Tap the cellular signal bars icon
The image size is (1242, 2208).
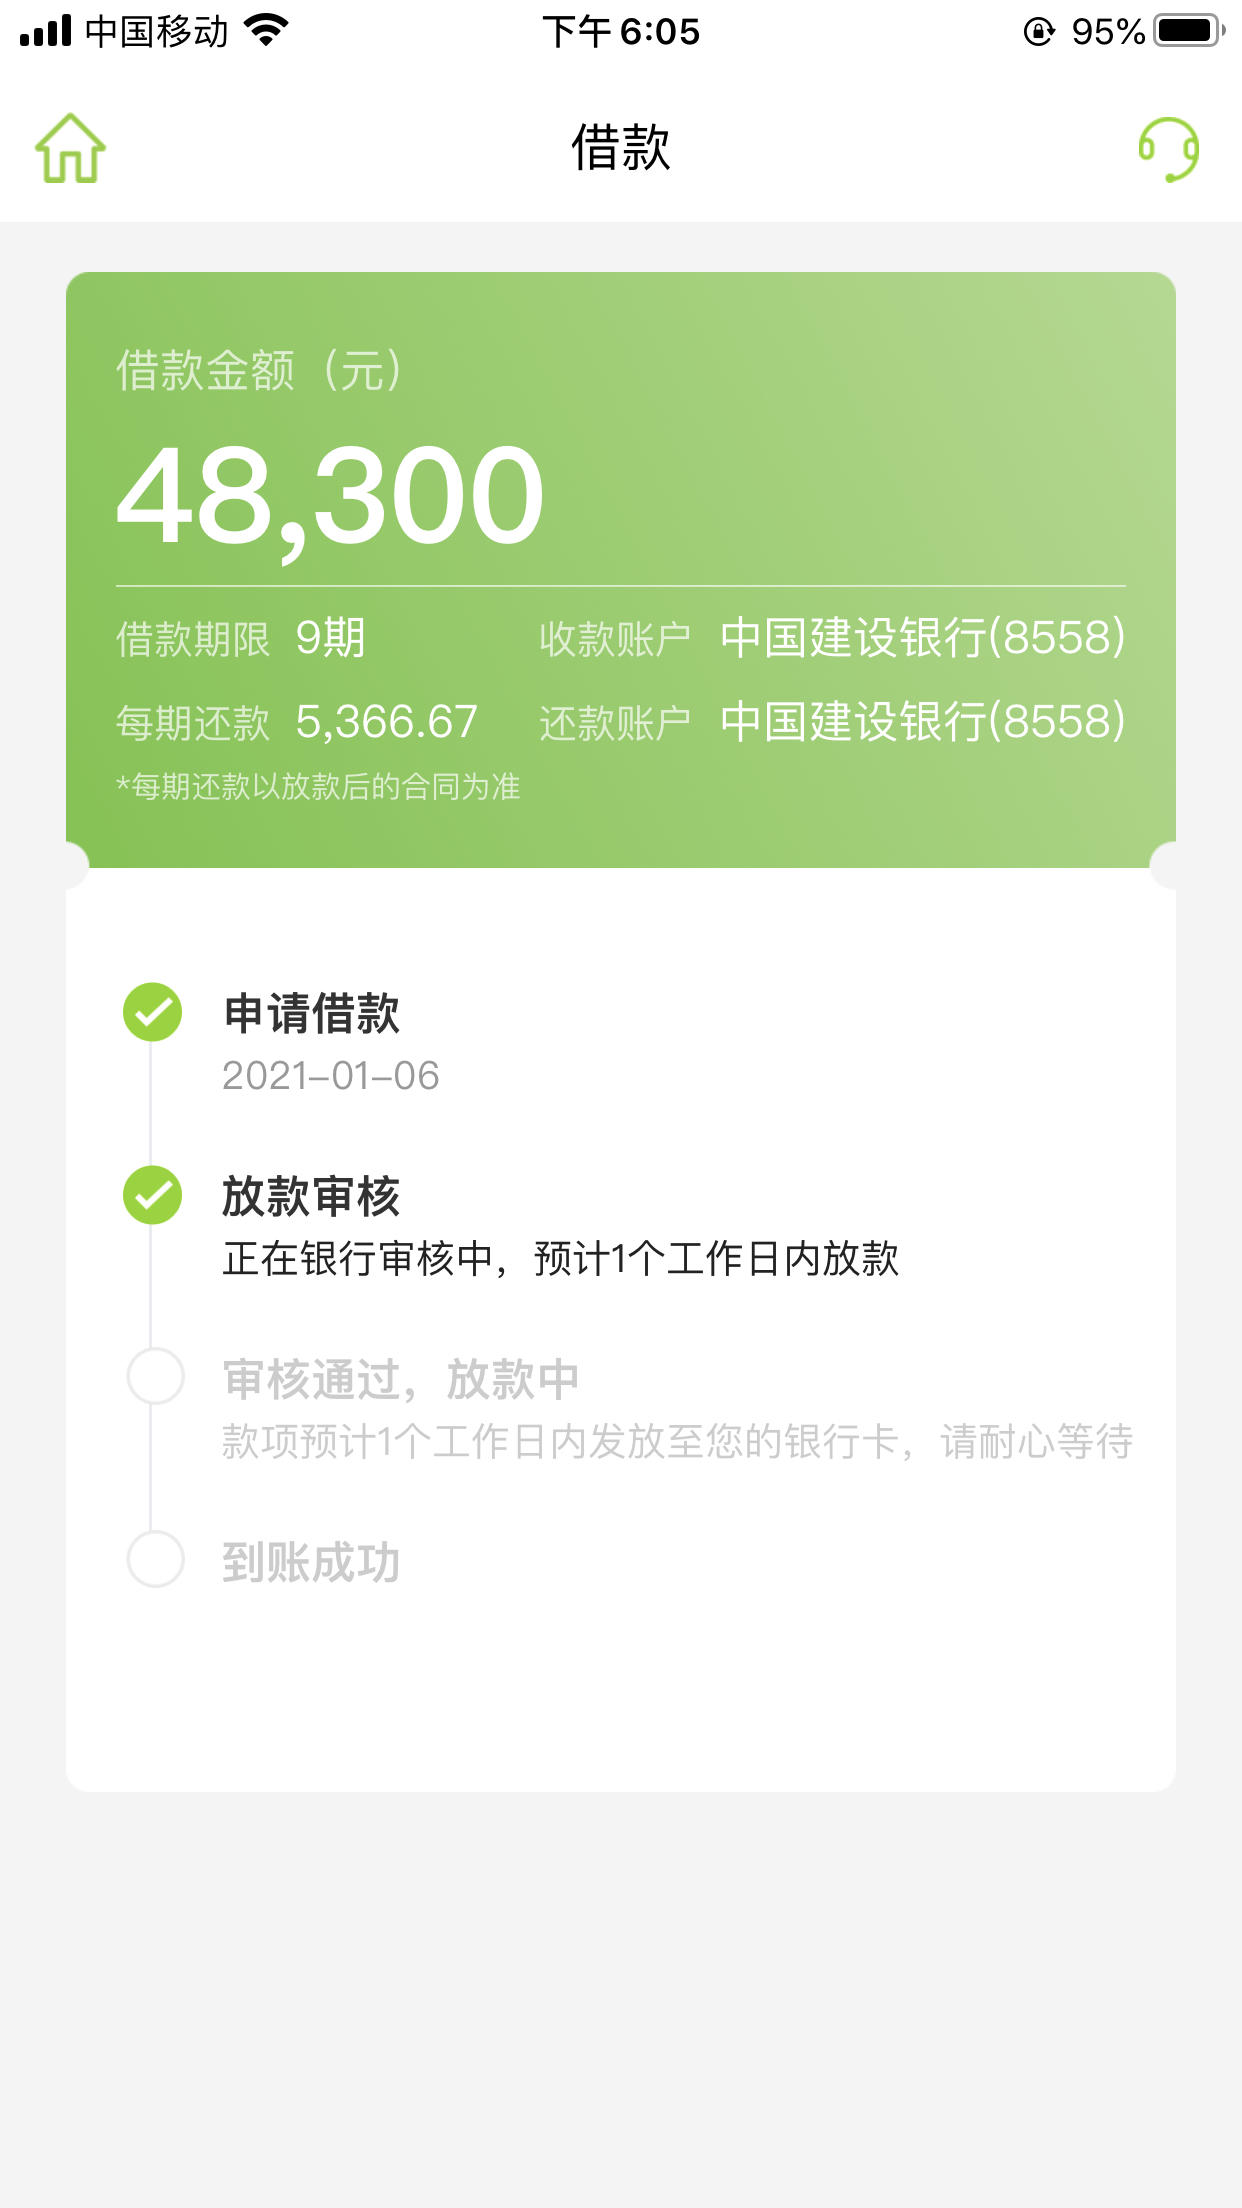point(45,31)
